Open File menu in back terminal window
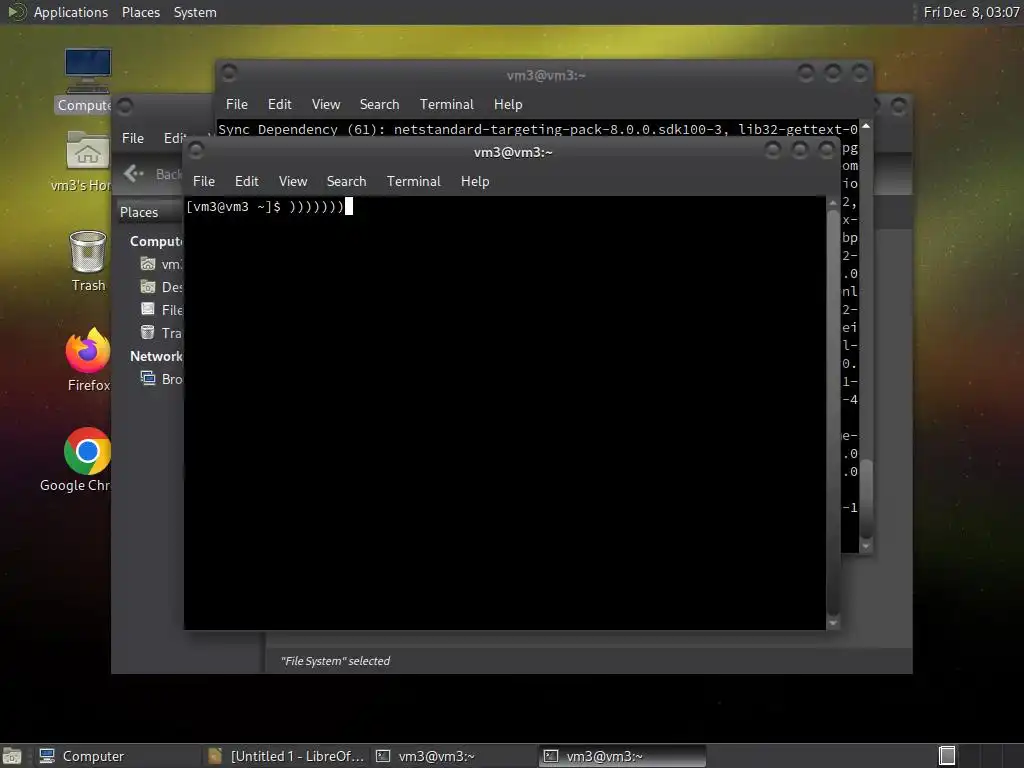The width and height of the screenshot is (1024, 768). pos(236,104)
